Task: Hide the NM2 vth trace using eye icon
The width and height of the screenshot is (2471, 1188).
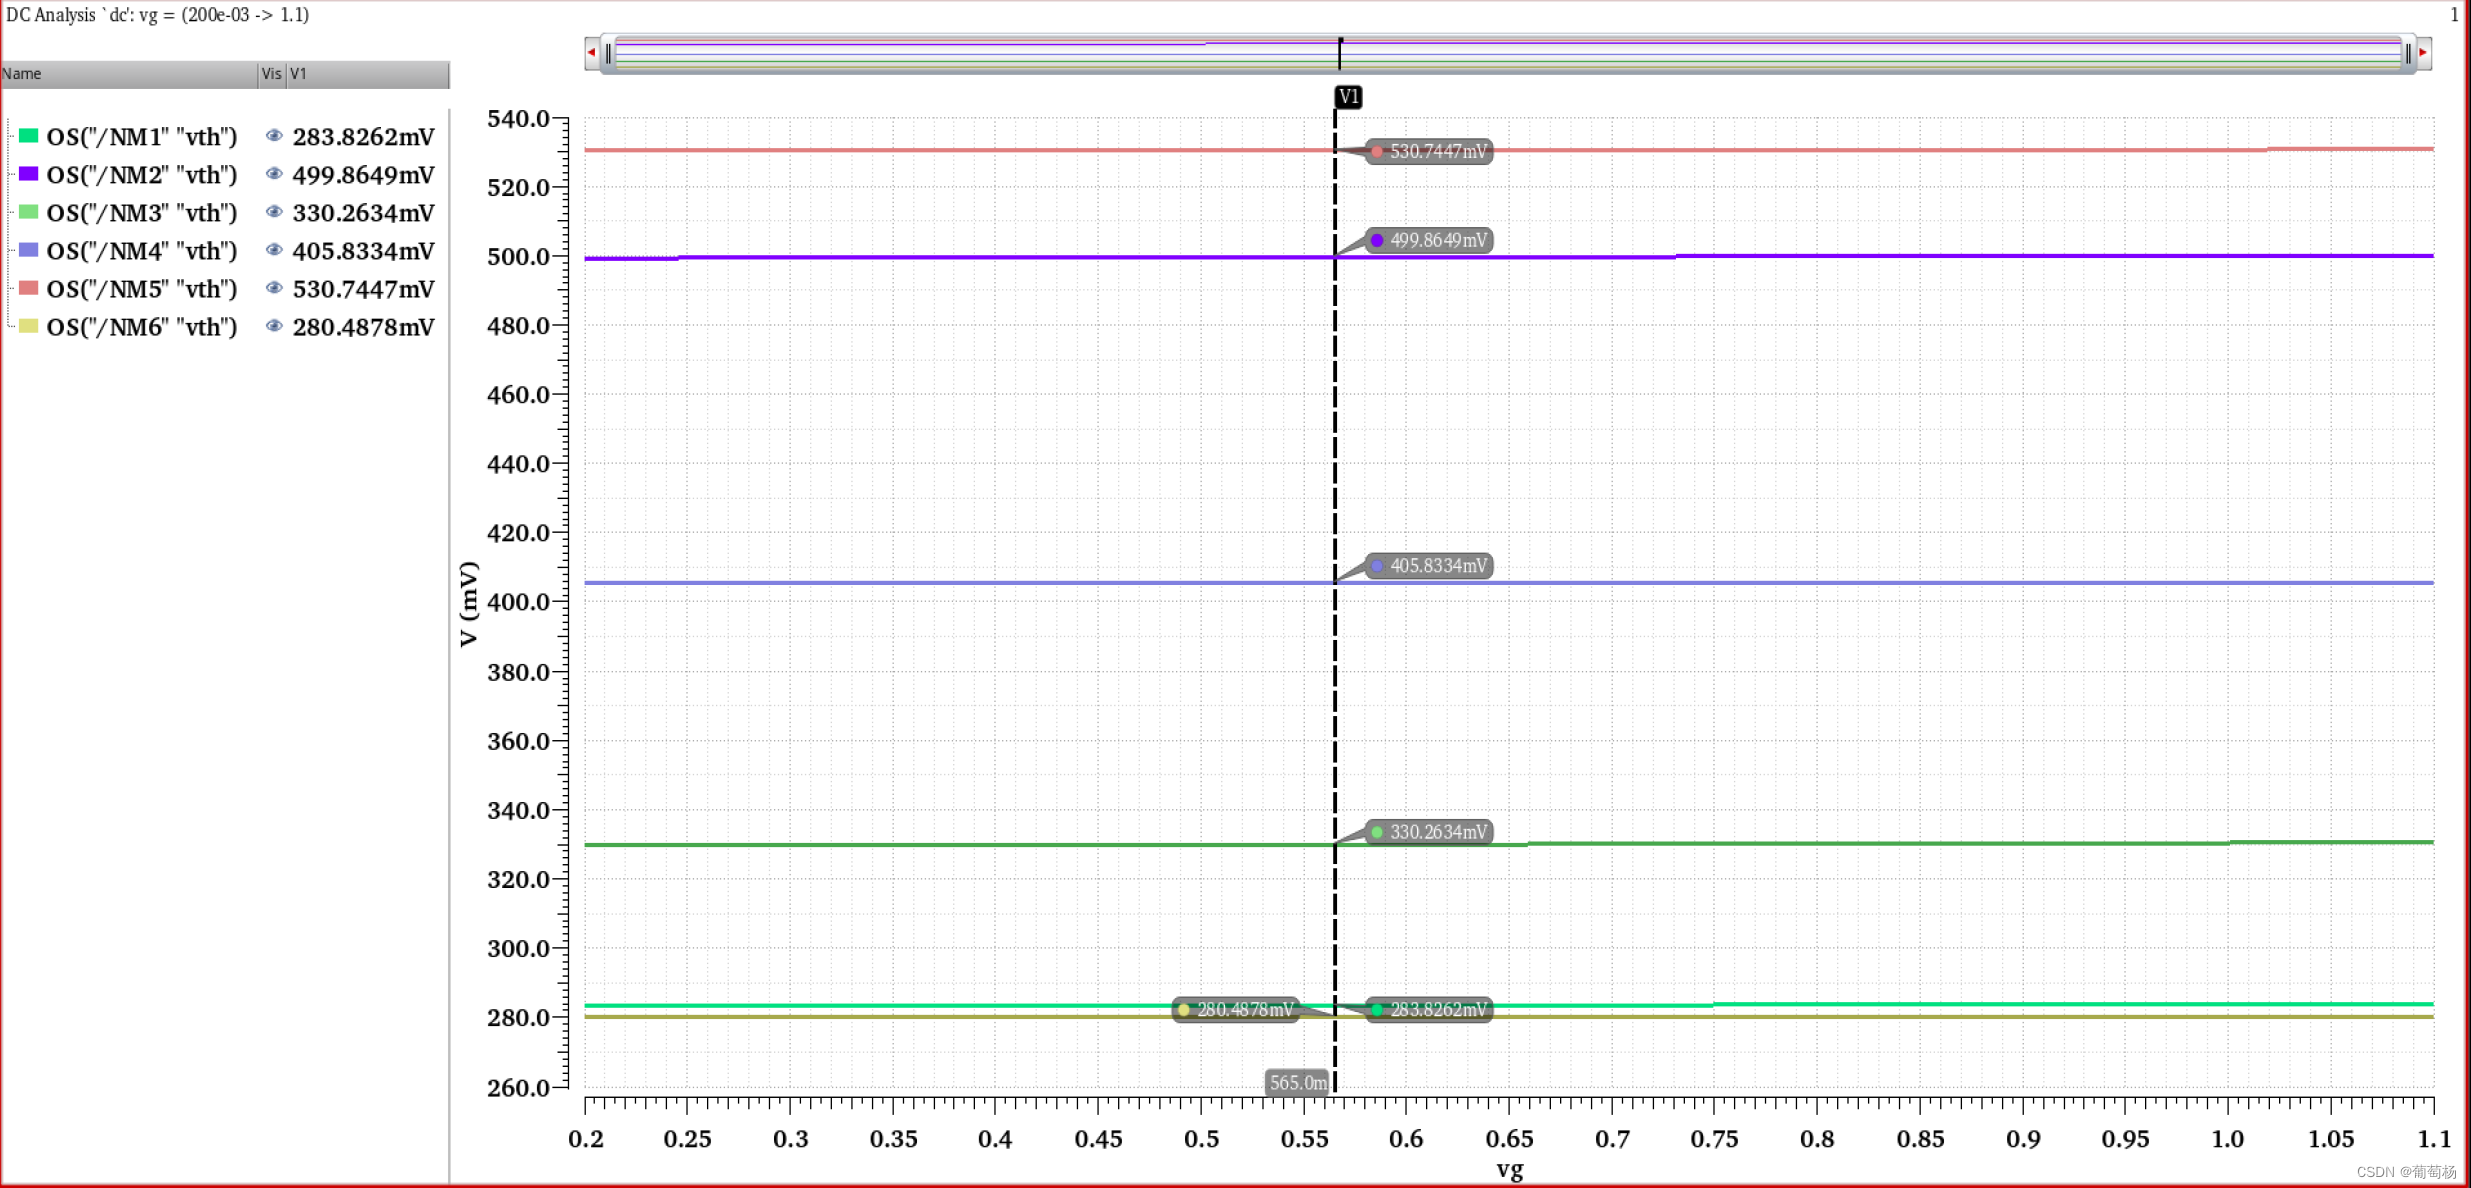Action: [273, 174]
